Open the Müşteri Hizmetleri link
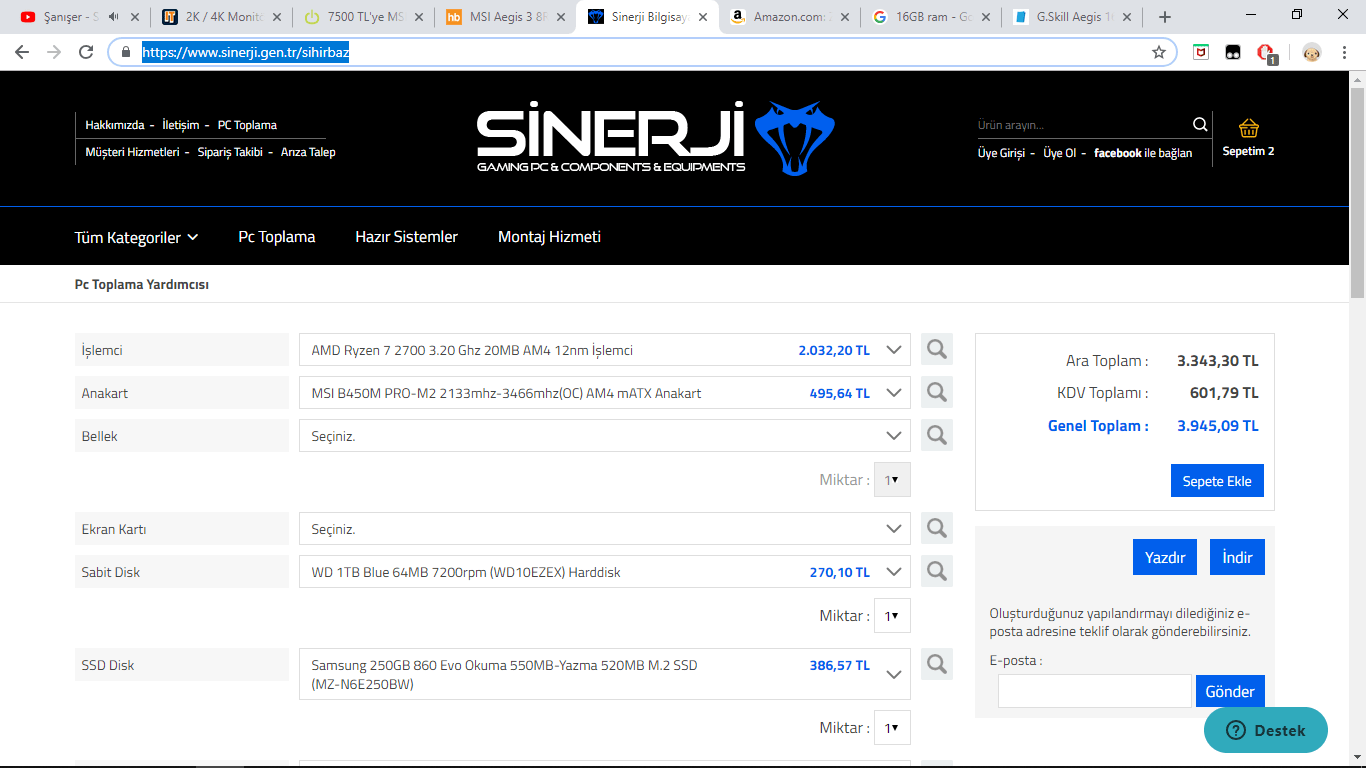This screenshot has height=768, width=1366. click(132, 152)
